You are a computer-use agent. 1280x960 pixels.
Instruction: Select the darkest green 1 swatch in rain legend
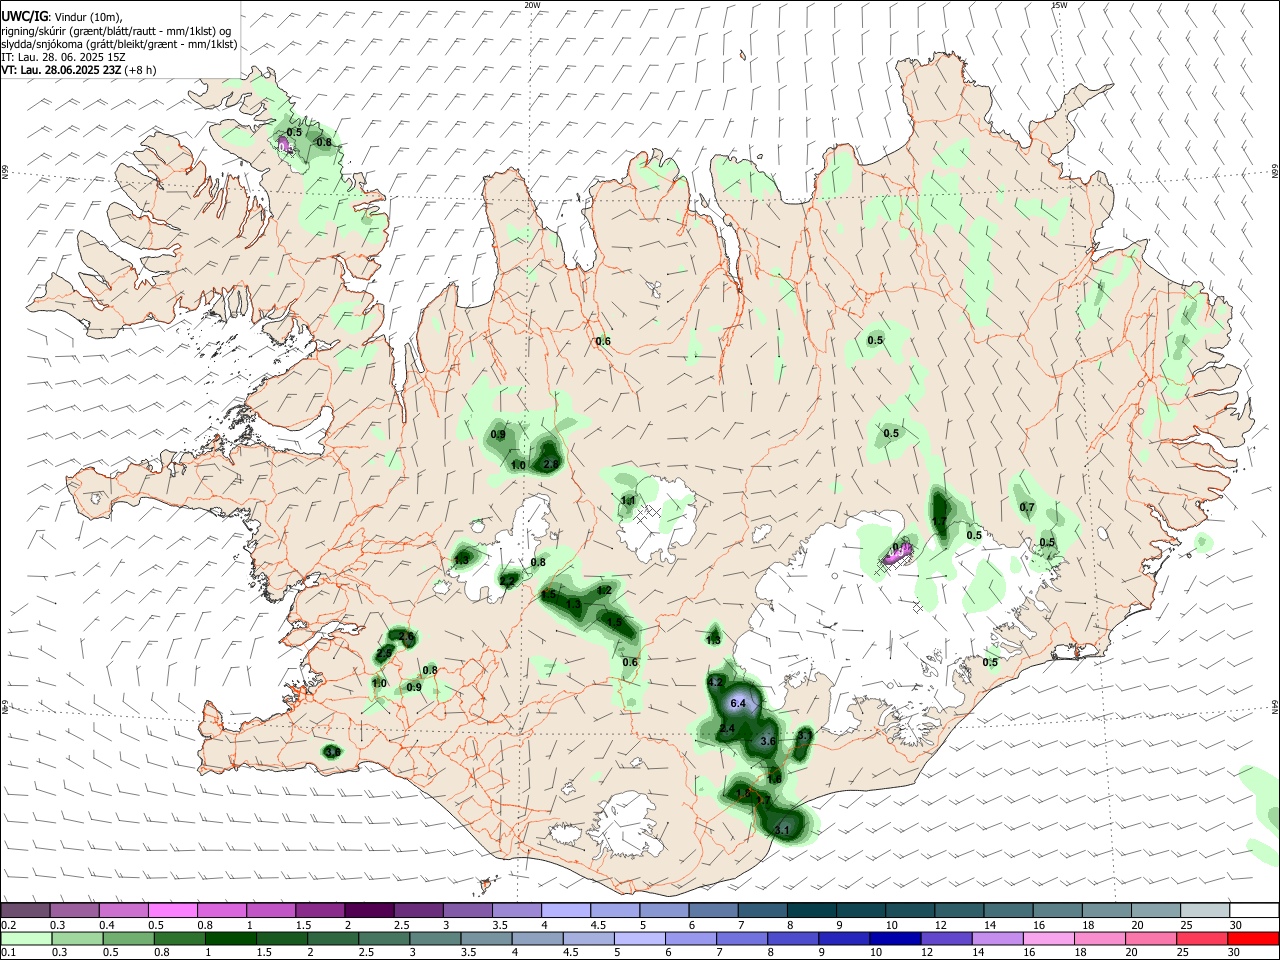tap(231, 938)
